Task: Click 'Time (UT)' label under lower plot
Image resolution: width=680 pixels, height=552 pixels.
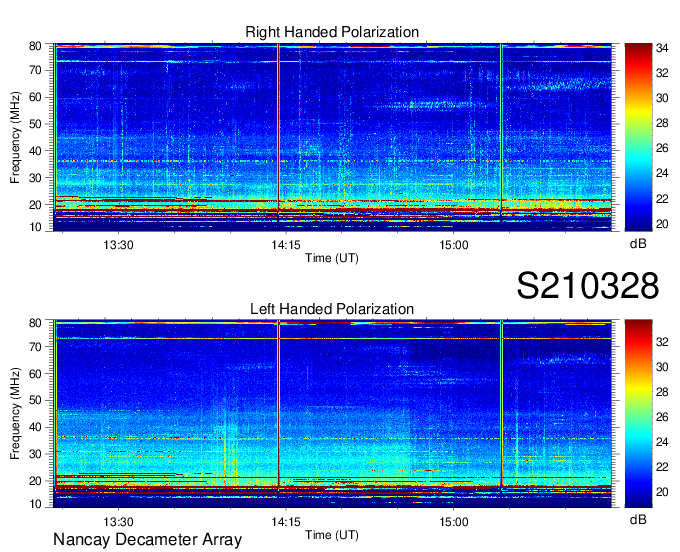Action: click(332, 535)
